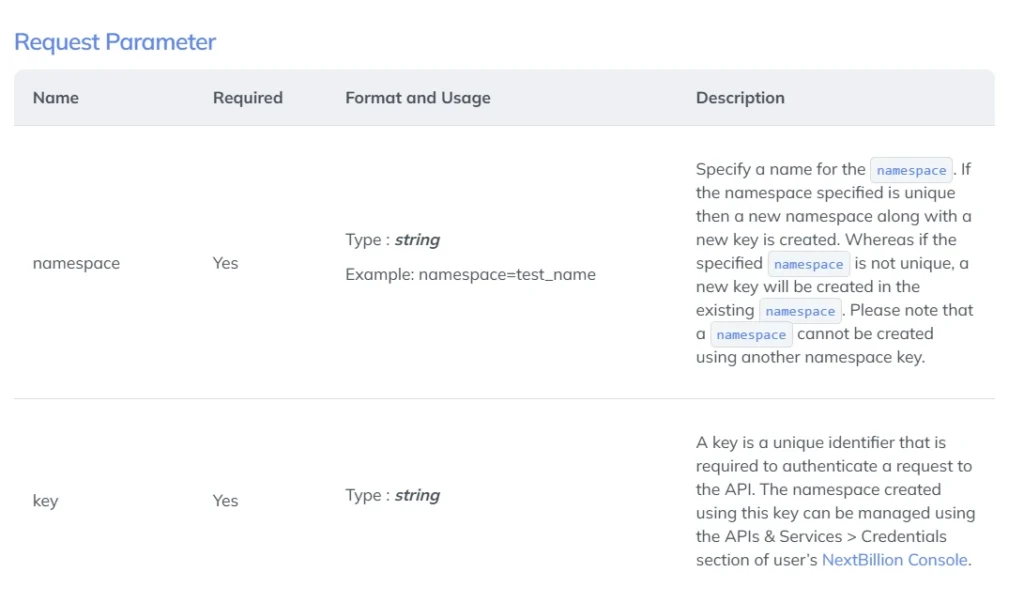
Task: Select the namespace parameter name cell
Action: (x=76, y=263)
